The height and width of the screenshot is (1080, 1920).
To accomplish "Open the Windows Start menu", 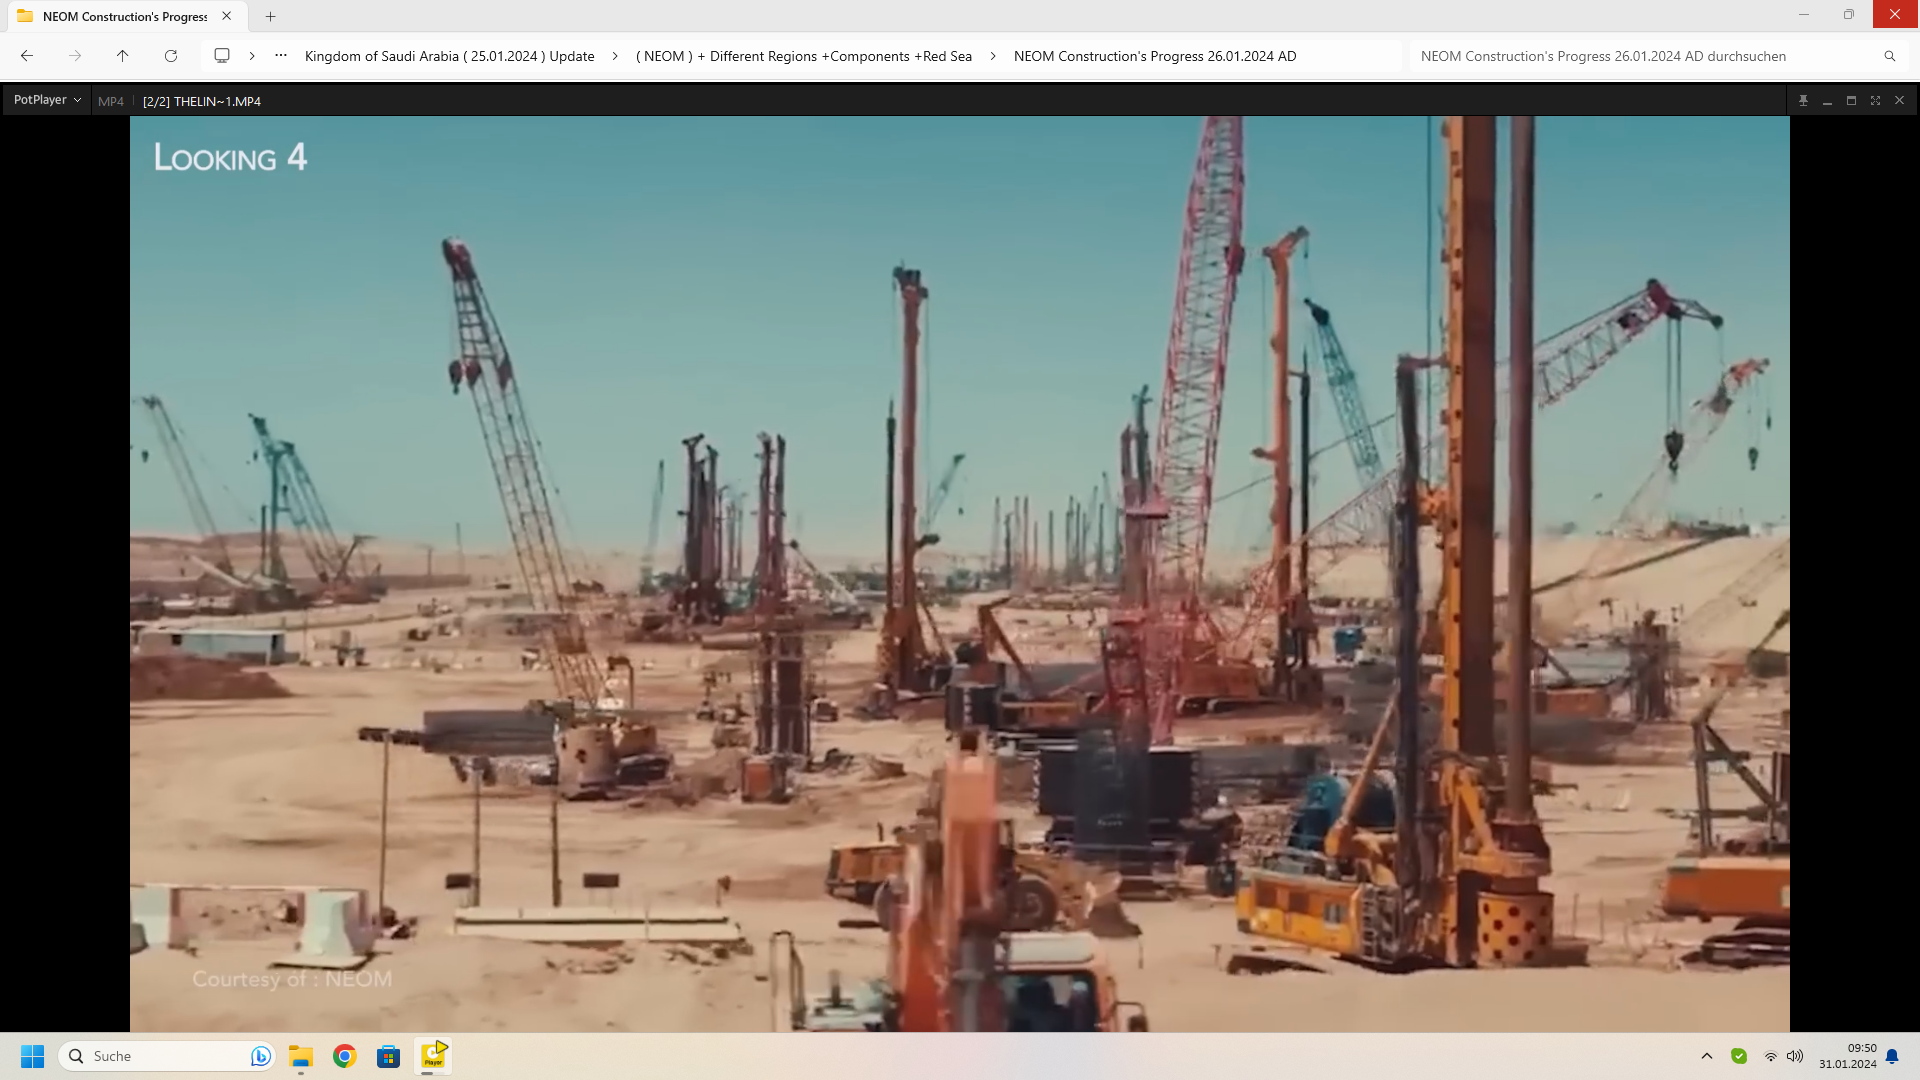I will (32, 1056).
